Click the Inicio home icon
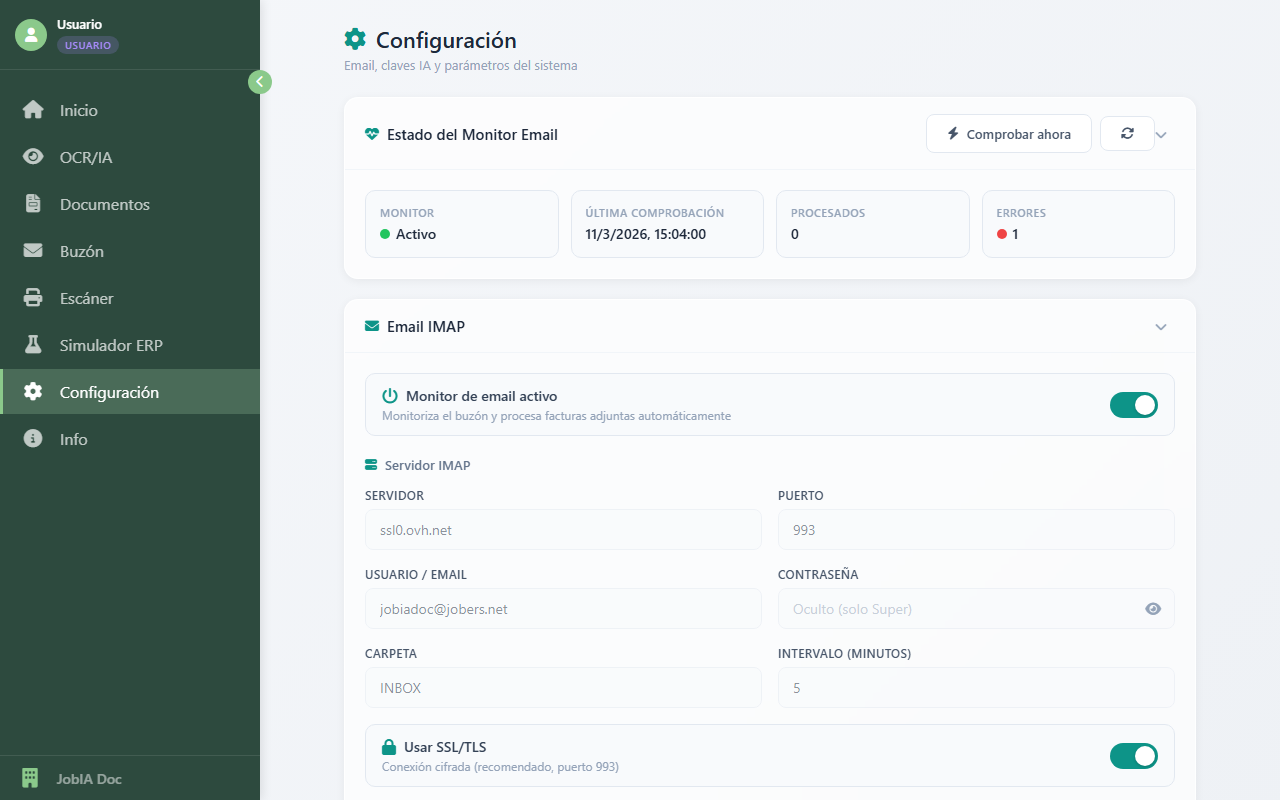Viewport: 1280px width, 800px height. 32,110
